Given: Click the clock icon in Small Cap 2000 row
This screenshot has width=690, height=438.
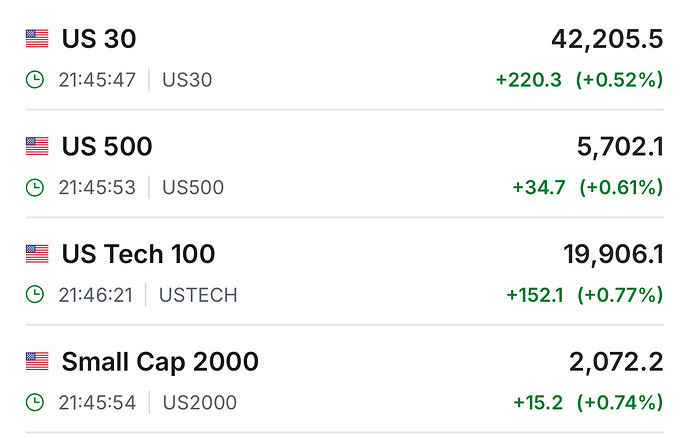Looking at the screenshot, I should pos(36,402).
